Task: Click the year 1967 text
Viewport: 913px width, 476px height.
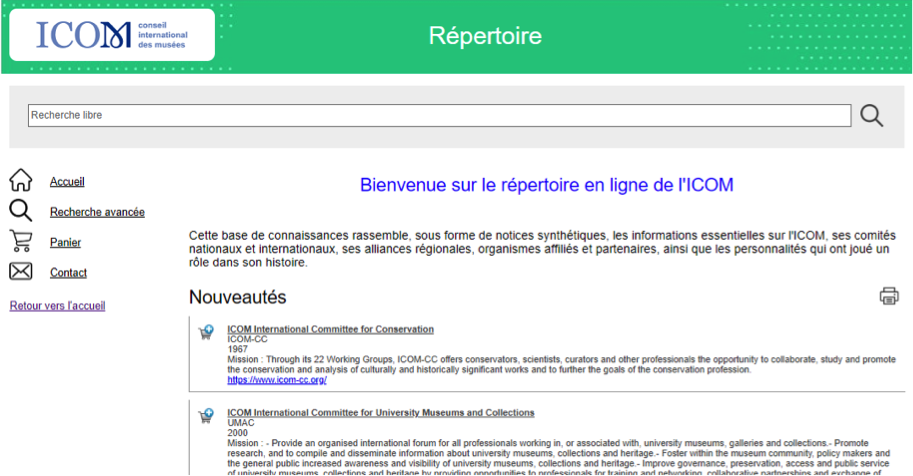Action: (238, 349)
